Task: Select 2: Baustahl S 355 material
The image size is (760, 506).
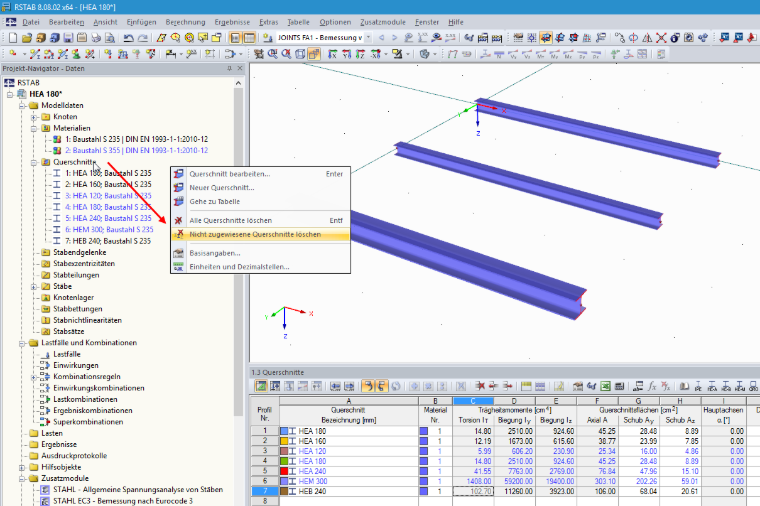Action: pos(136,151)
